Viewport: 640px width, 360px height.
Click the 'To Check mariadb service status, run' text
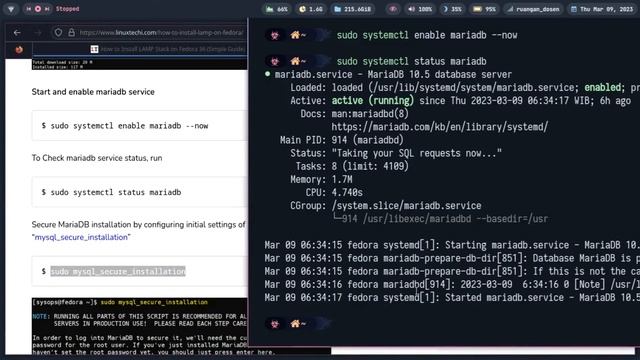coord(97,158)
